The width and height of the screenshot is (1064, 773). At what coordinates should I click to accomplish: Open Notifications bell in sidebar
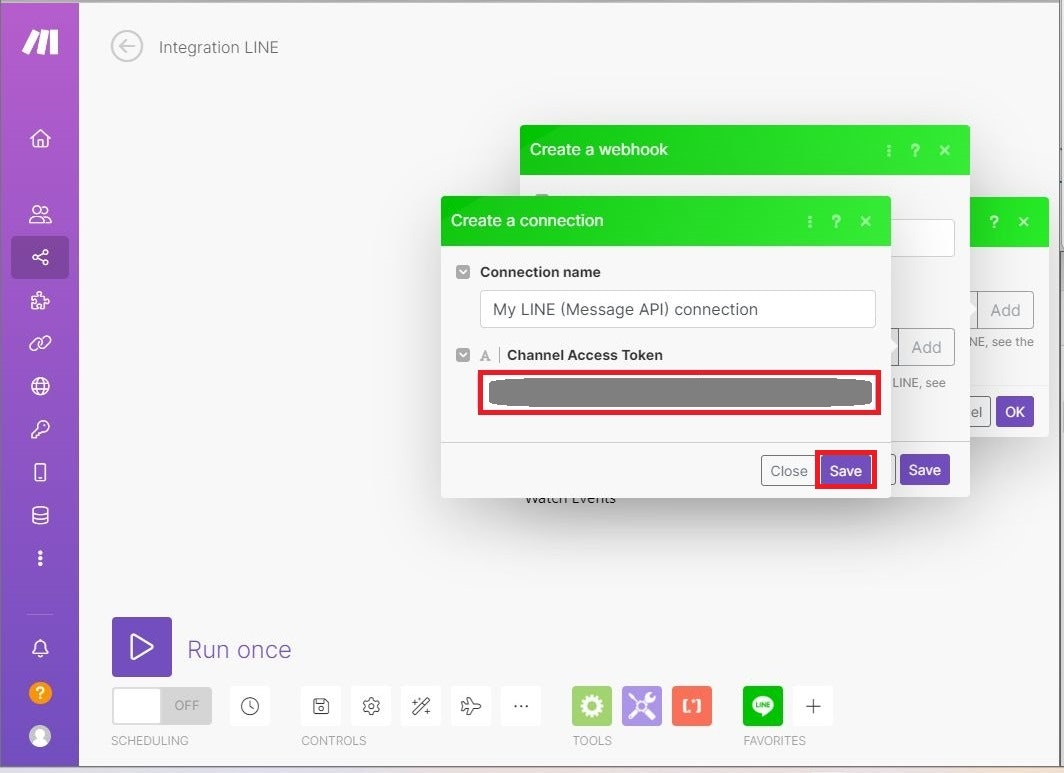[40, 648]
